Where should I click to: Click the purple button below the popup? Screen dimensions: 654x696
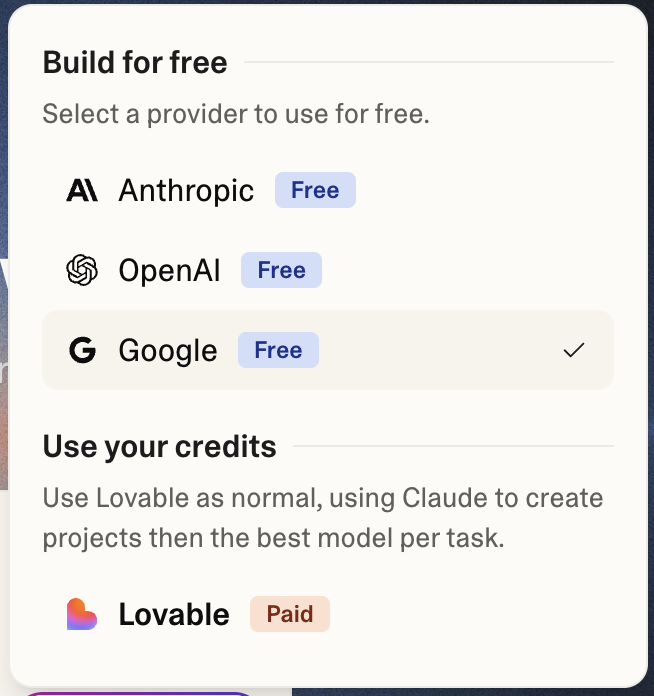click(x=140, y=692)
